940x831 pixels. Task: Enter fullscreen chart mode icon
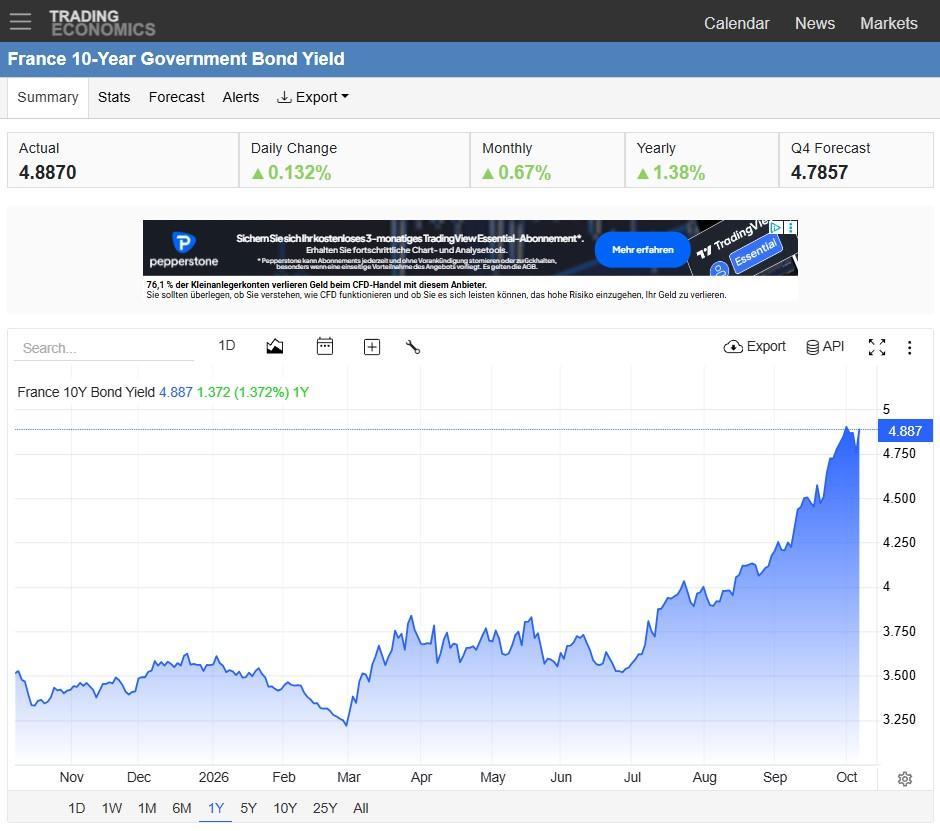click(x=876, y=347)
